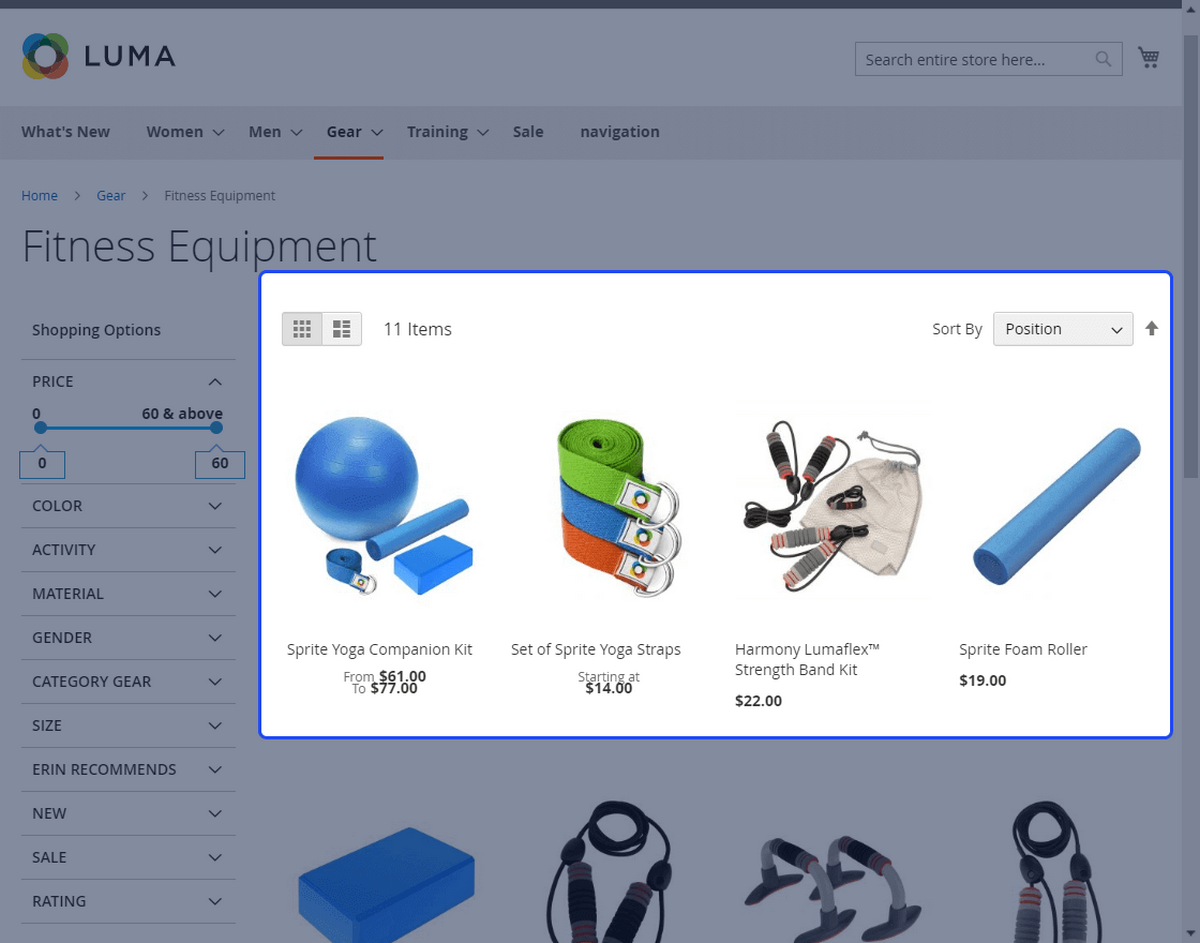
Task: Expand the Material filter
Action: pyautogui.click(x=128, y=594)
